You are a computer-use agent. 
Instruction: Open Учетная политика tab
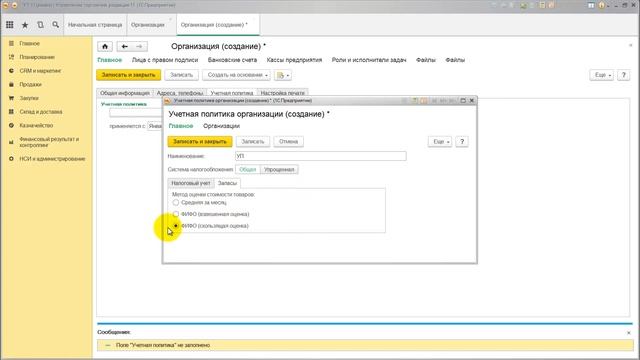coord(232,93)
